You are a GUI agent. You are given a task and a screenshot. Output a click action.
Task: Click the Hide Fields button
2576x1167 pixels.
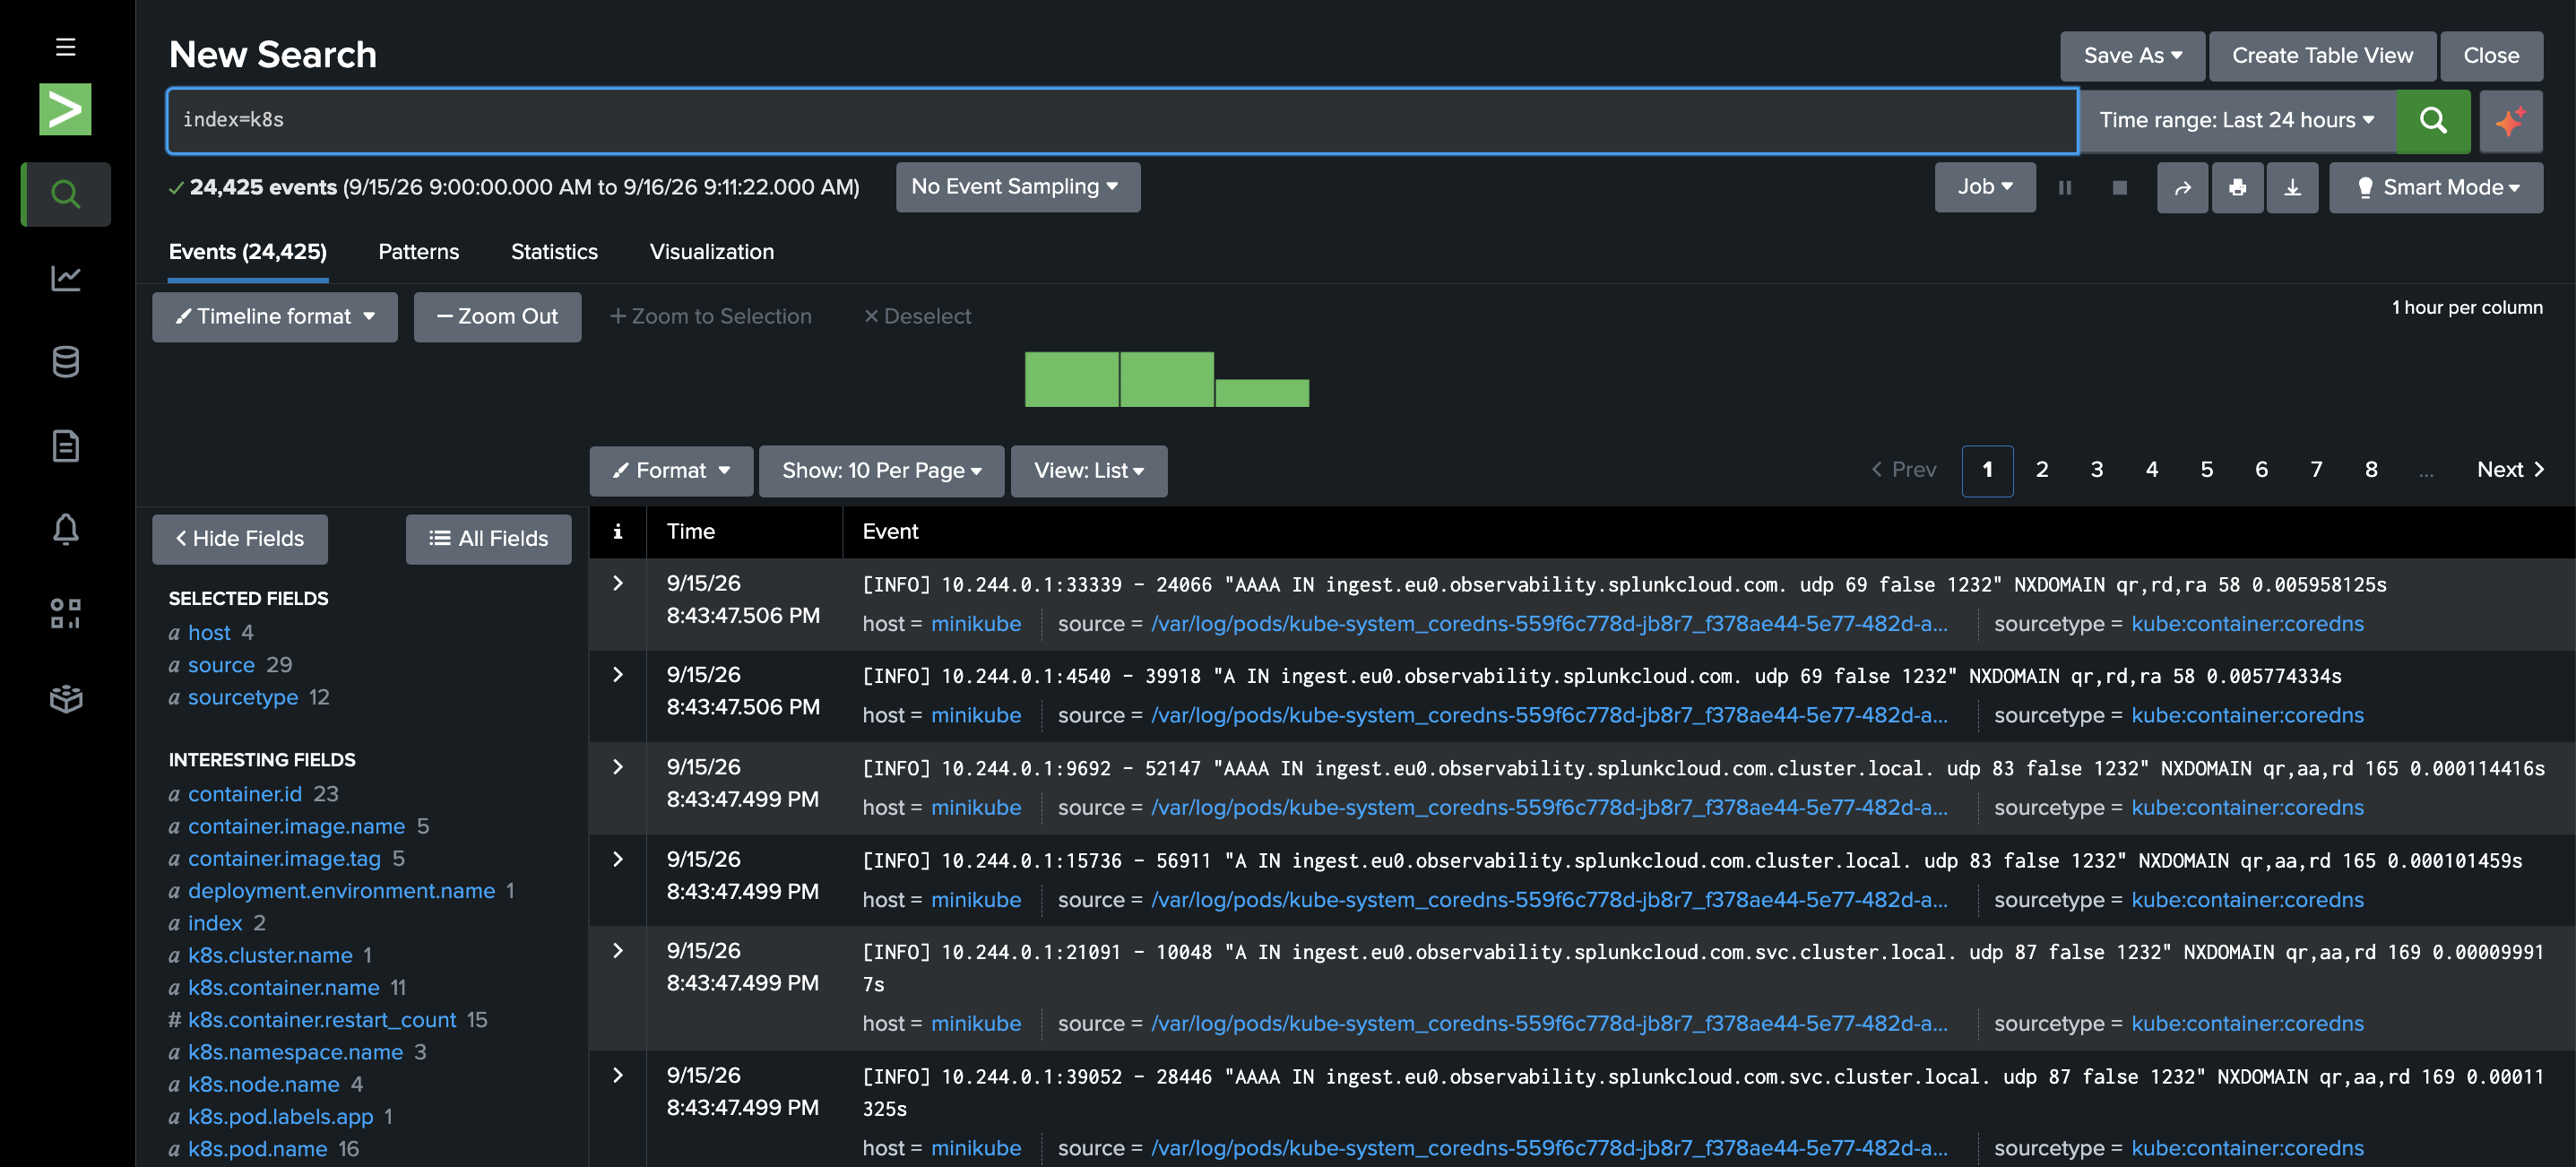click(x=240, y=538)
